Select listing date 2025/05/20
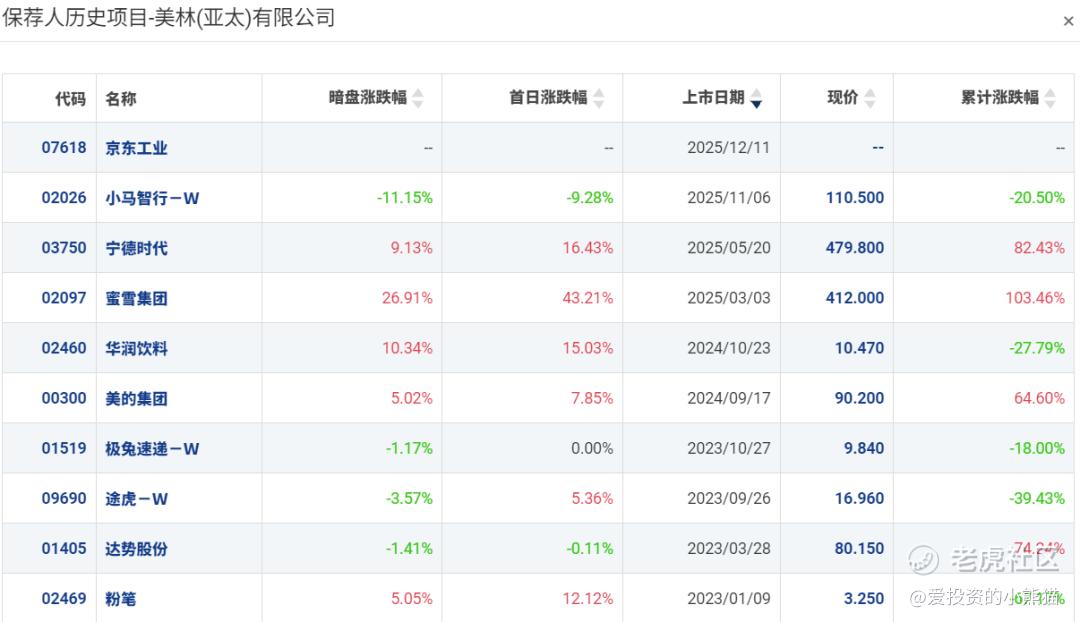Screen dimensions: 1080x622 [x=729, y=248]
